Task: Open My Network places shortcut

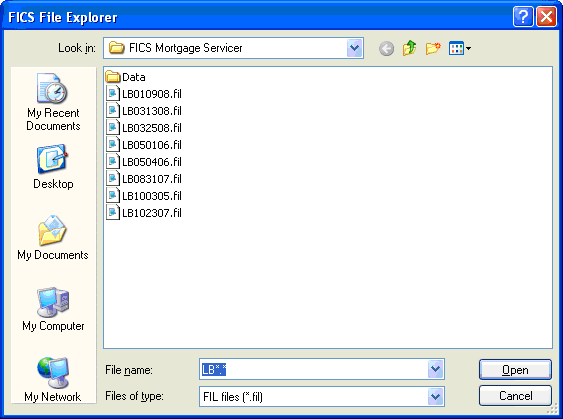Action: coord(53,379)
